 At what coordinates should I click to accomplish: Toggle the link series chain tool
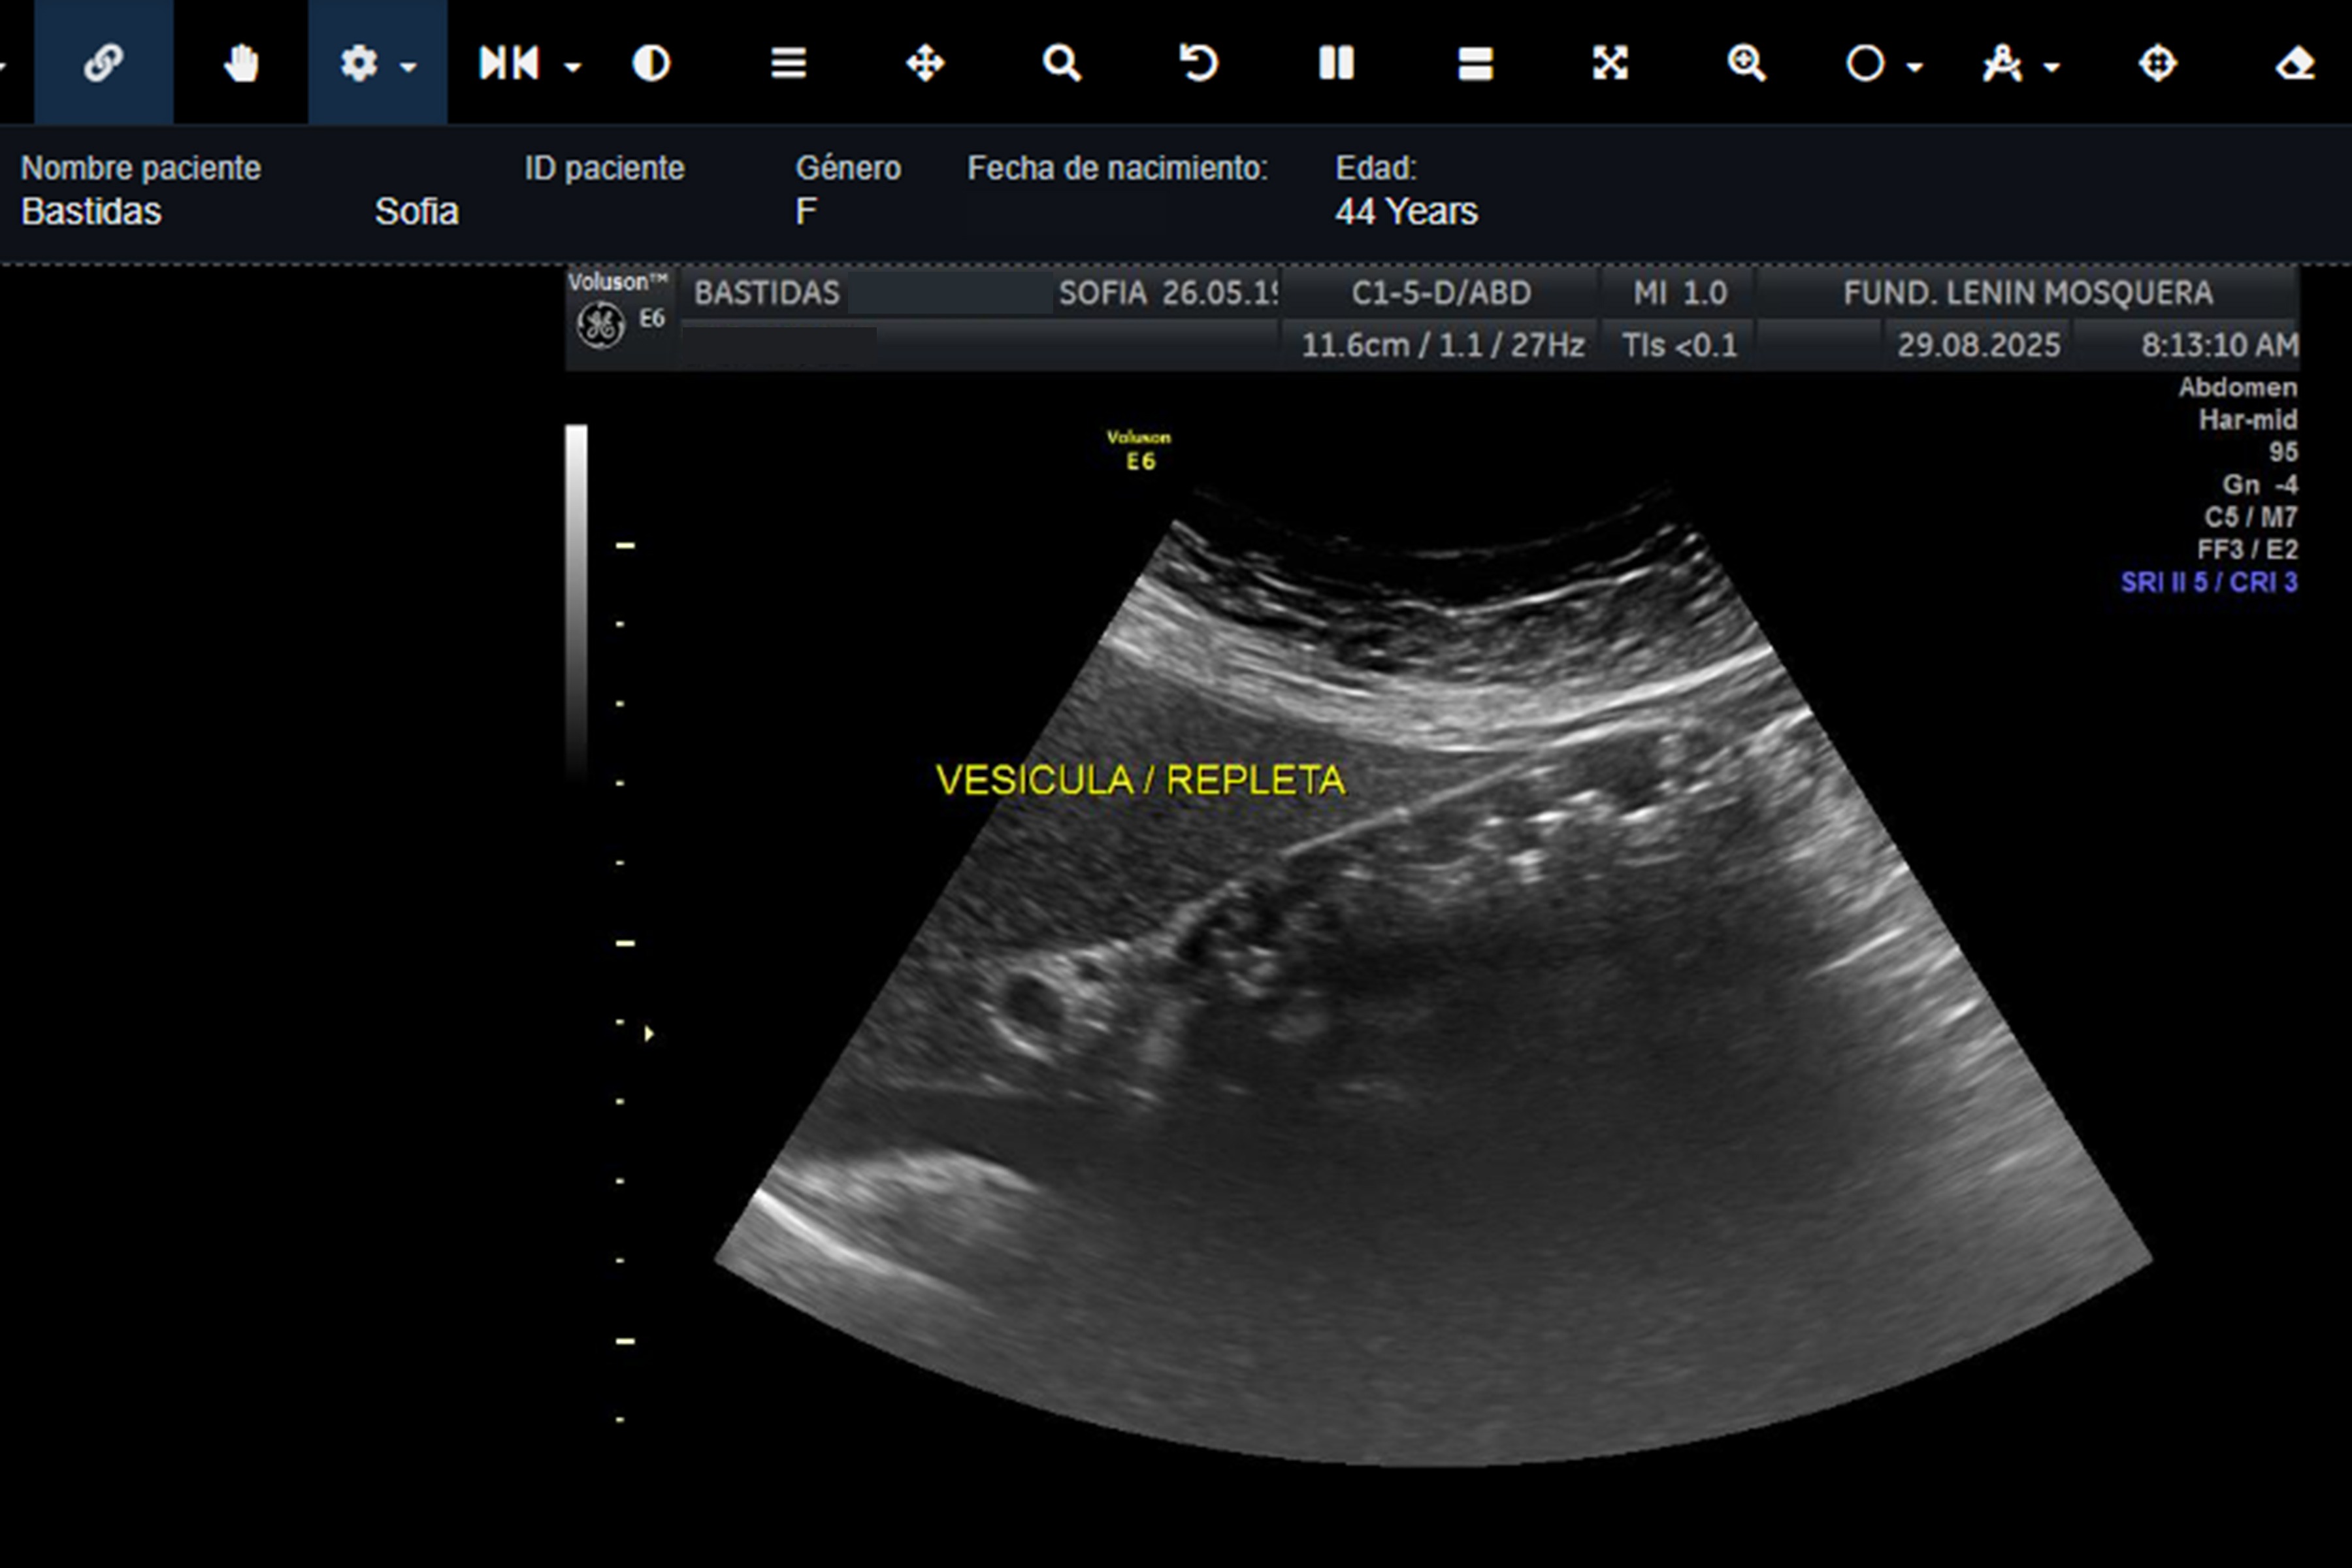tap(103, 63)
